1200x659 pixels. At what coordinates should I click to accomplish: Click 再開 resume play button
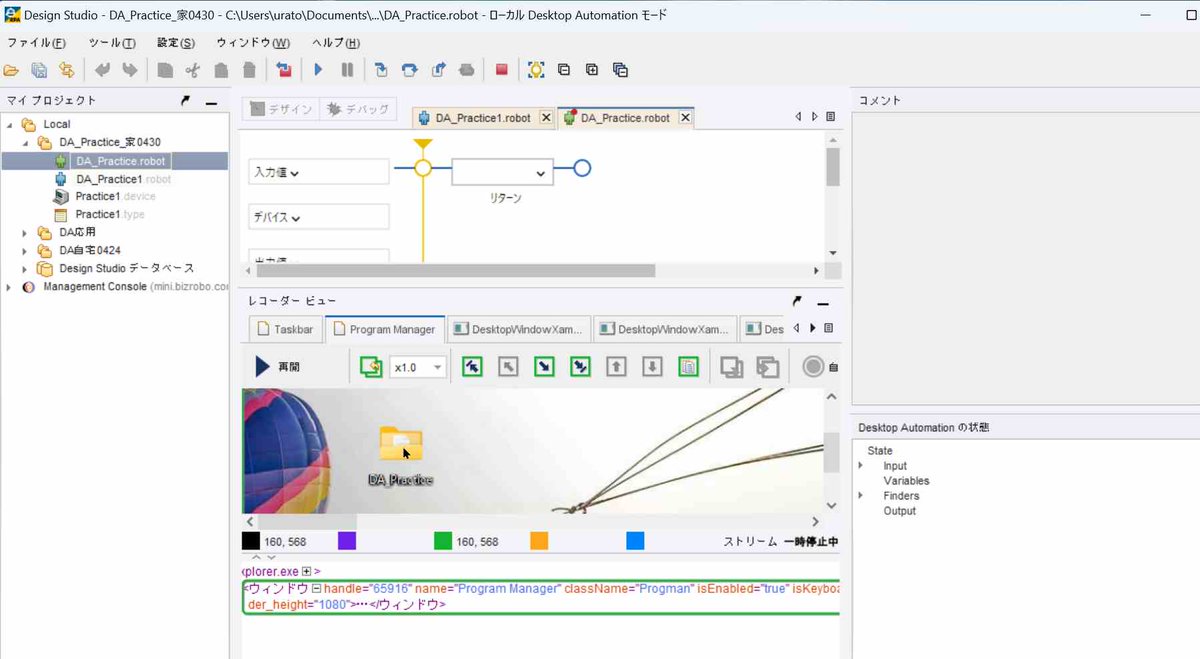point(278,367)
